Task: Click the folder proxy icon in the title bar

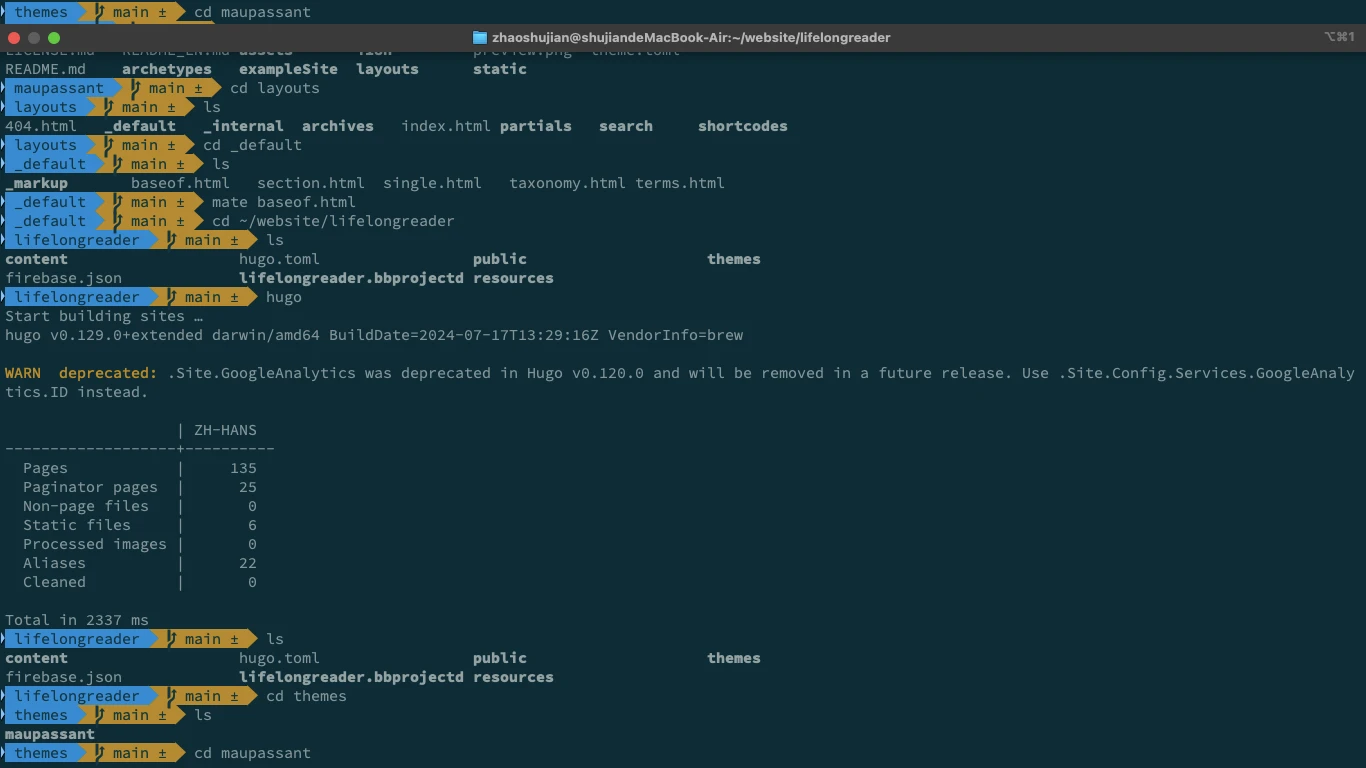Action: 480,37
